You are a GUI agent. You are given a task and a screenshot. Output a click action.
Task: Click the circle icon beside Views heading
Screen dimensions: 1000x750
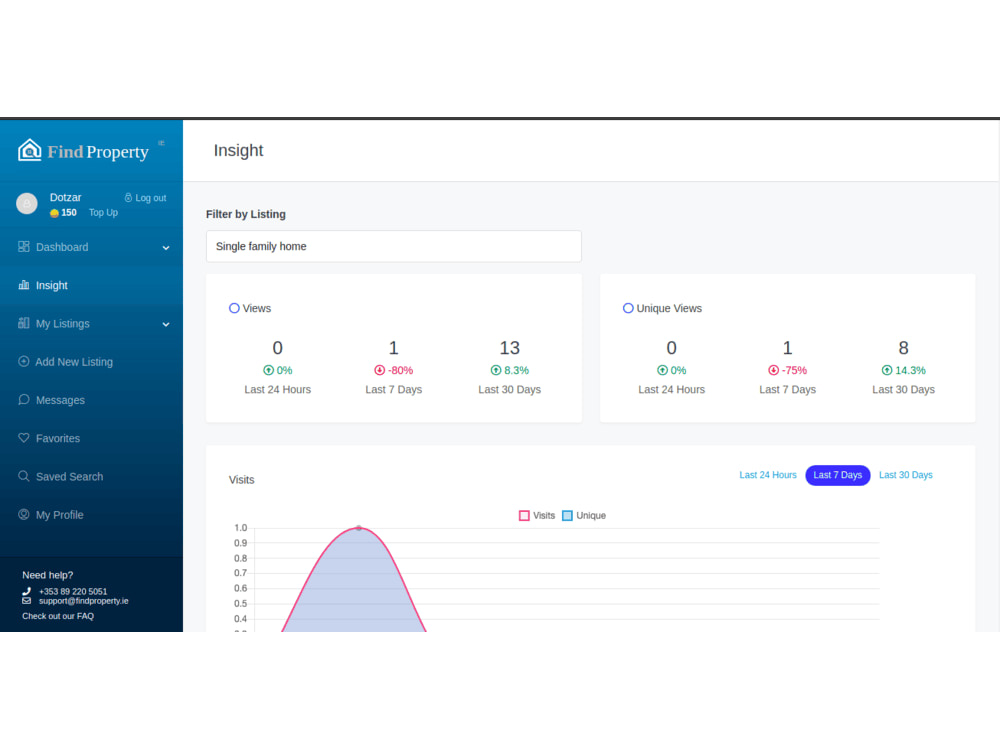click(x=234, y=308)
